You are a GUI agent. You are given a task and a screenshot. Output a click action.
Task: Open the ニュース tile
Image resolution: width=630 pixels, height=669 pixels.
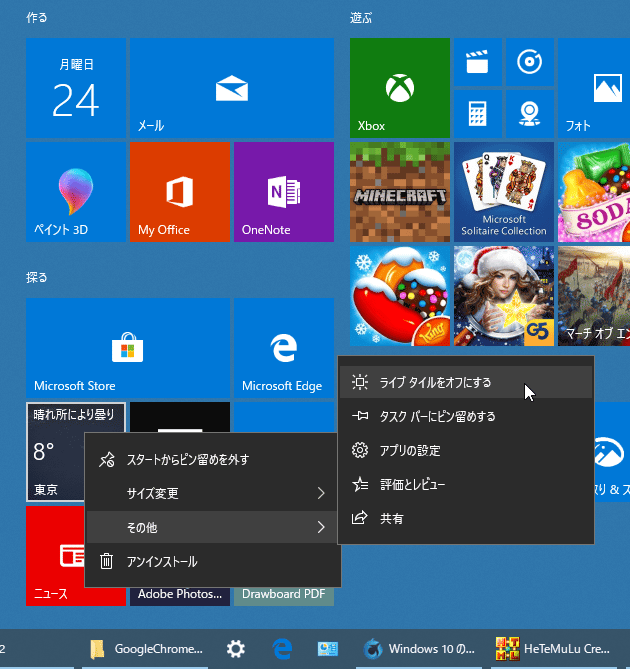(55, 556)
